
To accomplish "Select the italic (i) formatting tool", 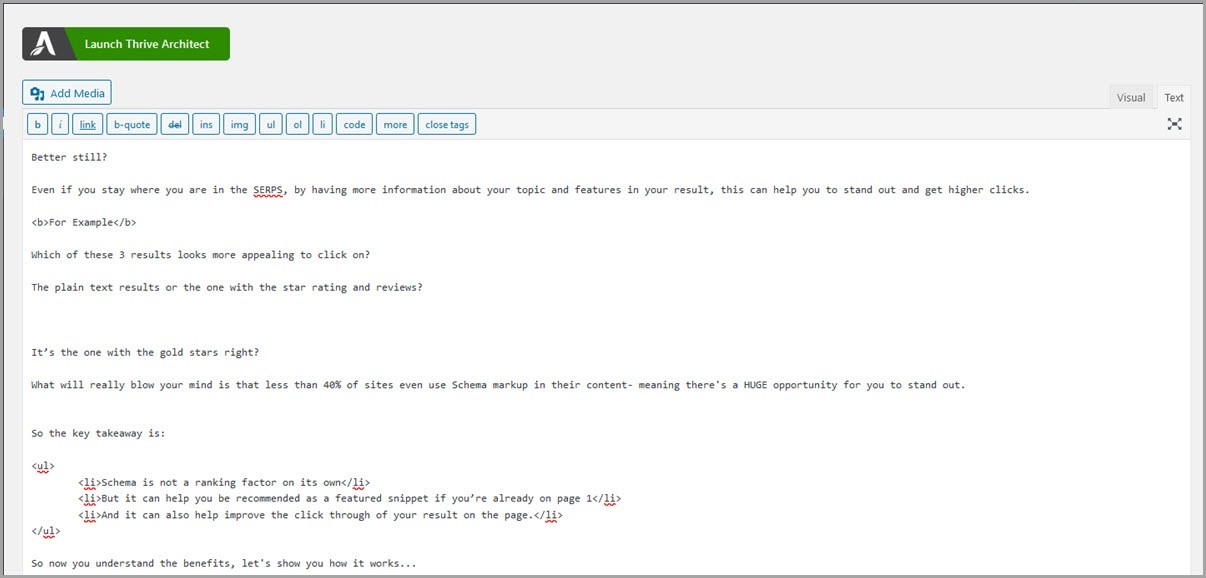I will pos(59,124).
